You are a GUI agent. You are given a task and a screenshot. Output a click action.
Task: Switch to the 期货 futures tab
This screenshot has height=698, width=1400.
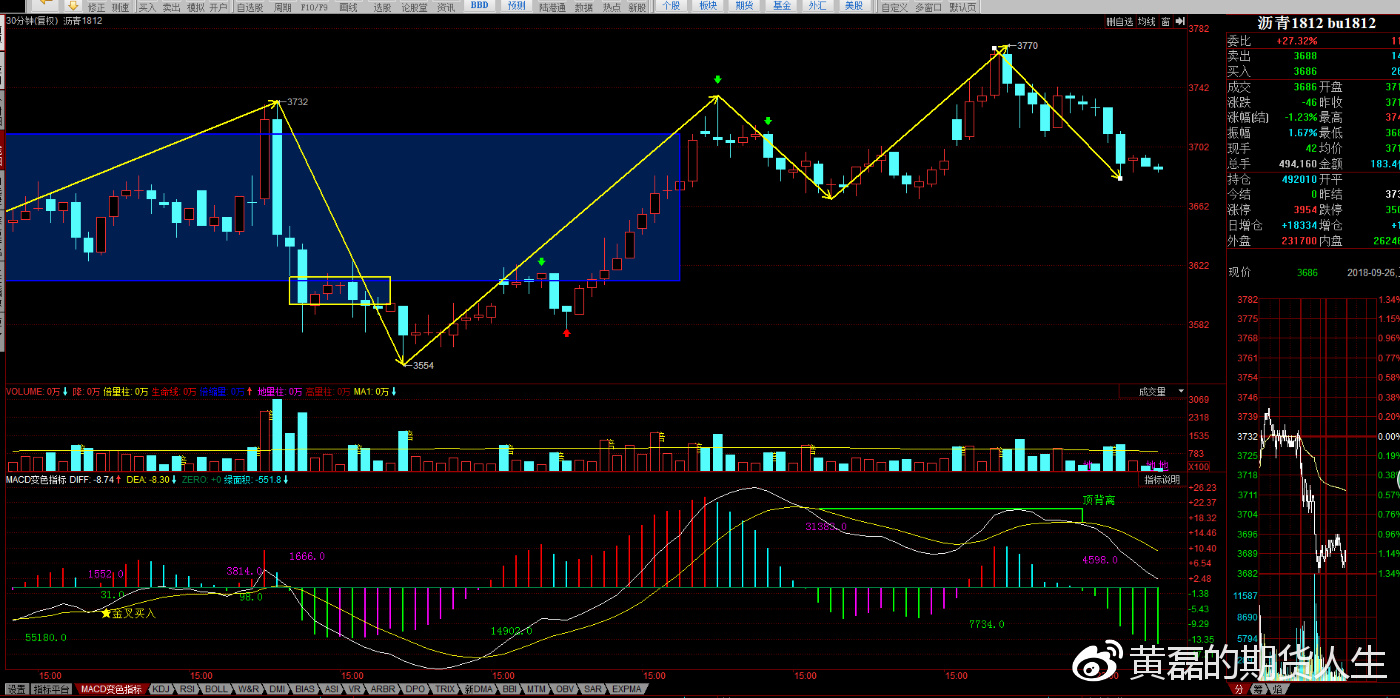click(744, 6)
